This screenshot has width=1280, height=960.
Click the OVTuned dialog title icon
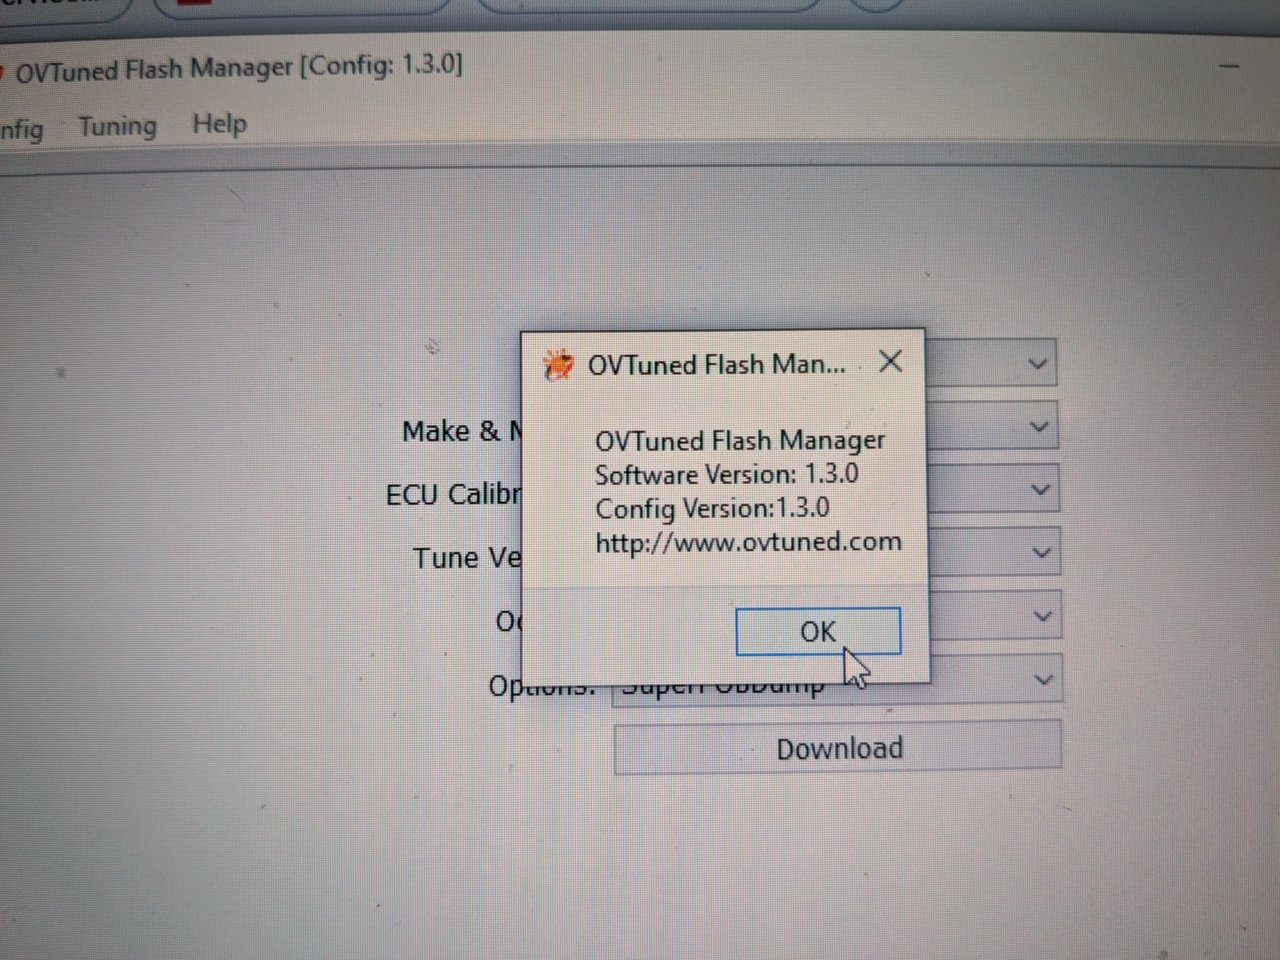pos(558,365)
